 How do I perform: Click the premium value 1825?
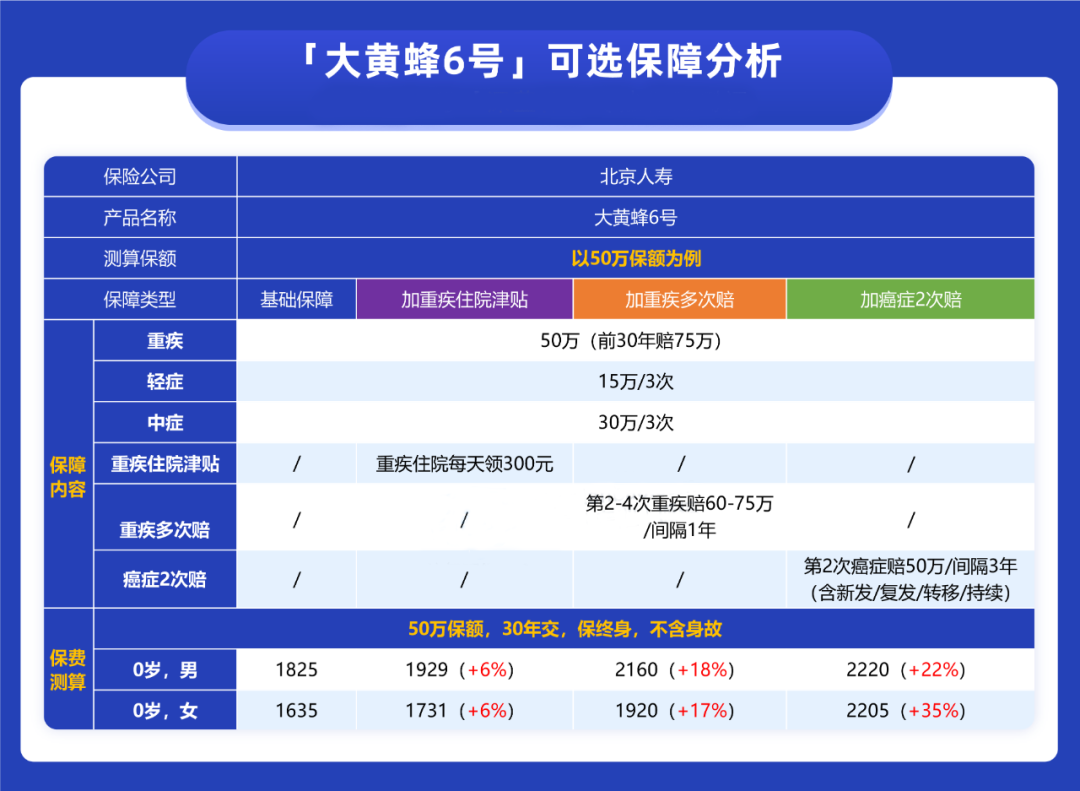[297, 670]
